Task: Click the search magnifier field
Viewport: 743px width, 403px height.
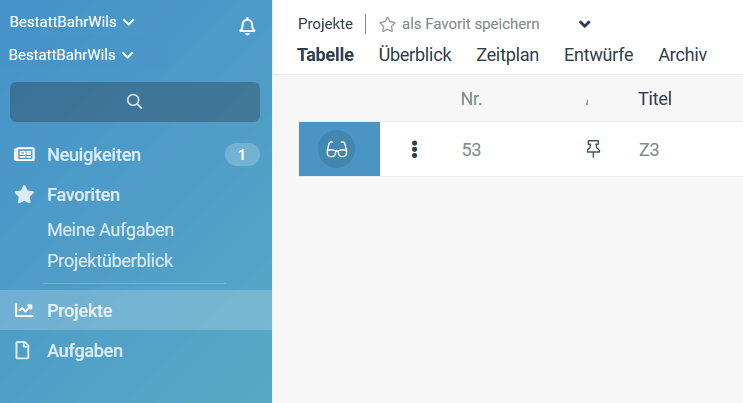Action: click(135, 101)
